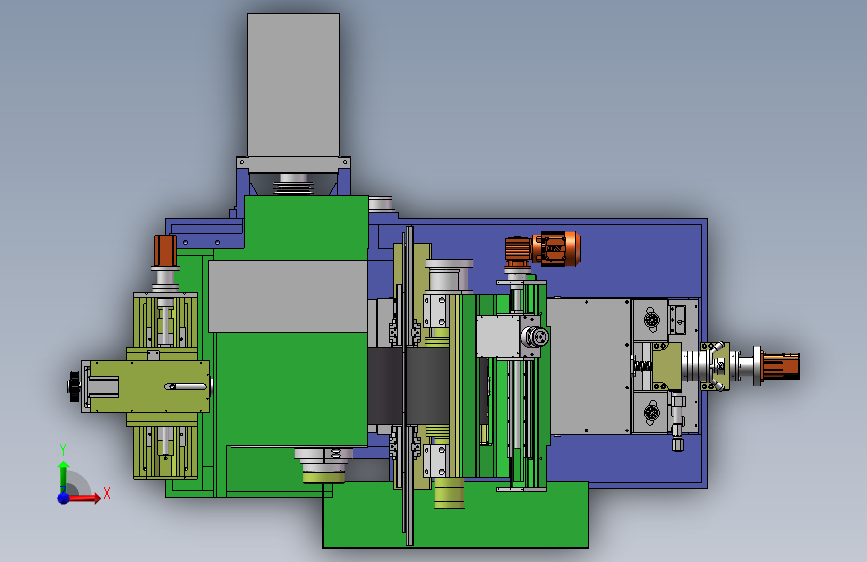Select the upper round fitting on the right gray panel
This screenshot has height=562, width=867.
[652, 320]
